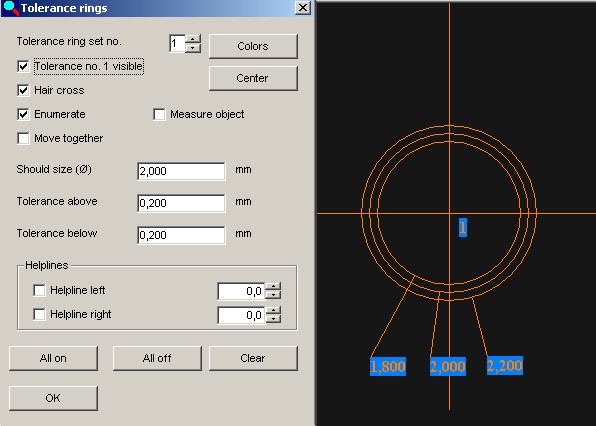
Task: Decrement the Helpline right value
Action: (273, 319)
